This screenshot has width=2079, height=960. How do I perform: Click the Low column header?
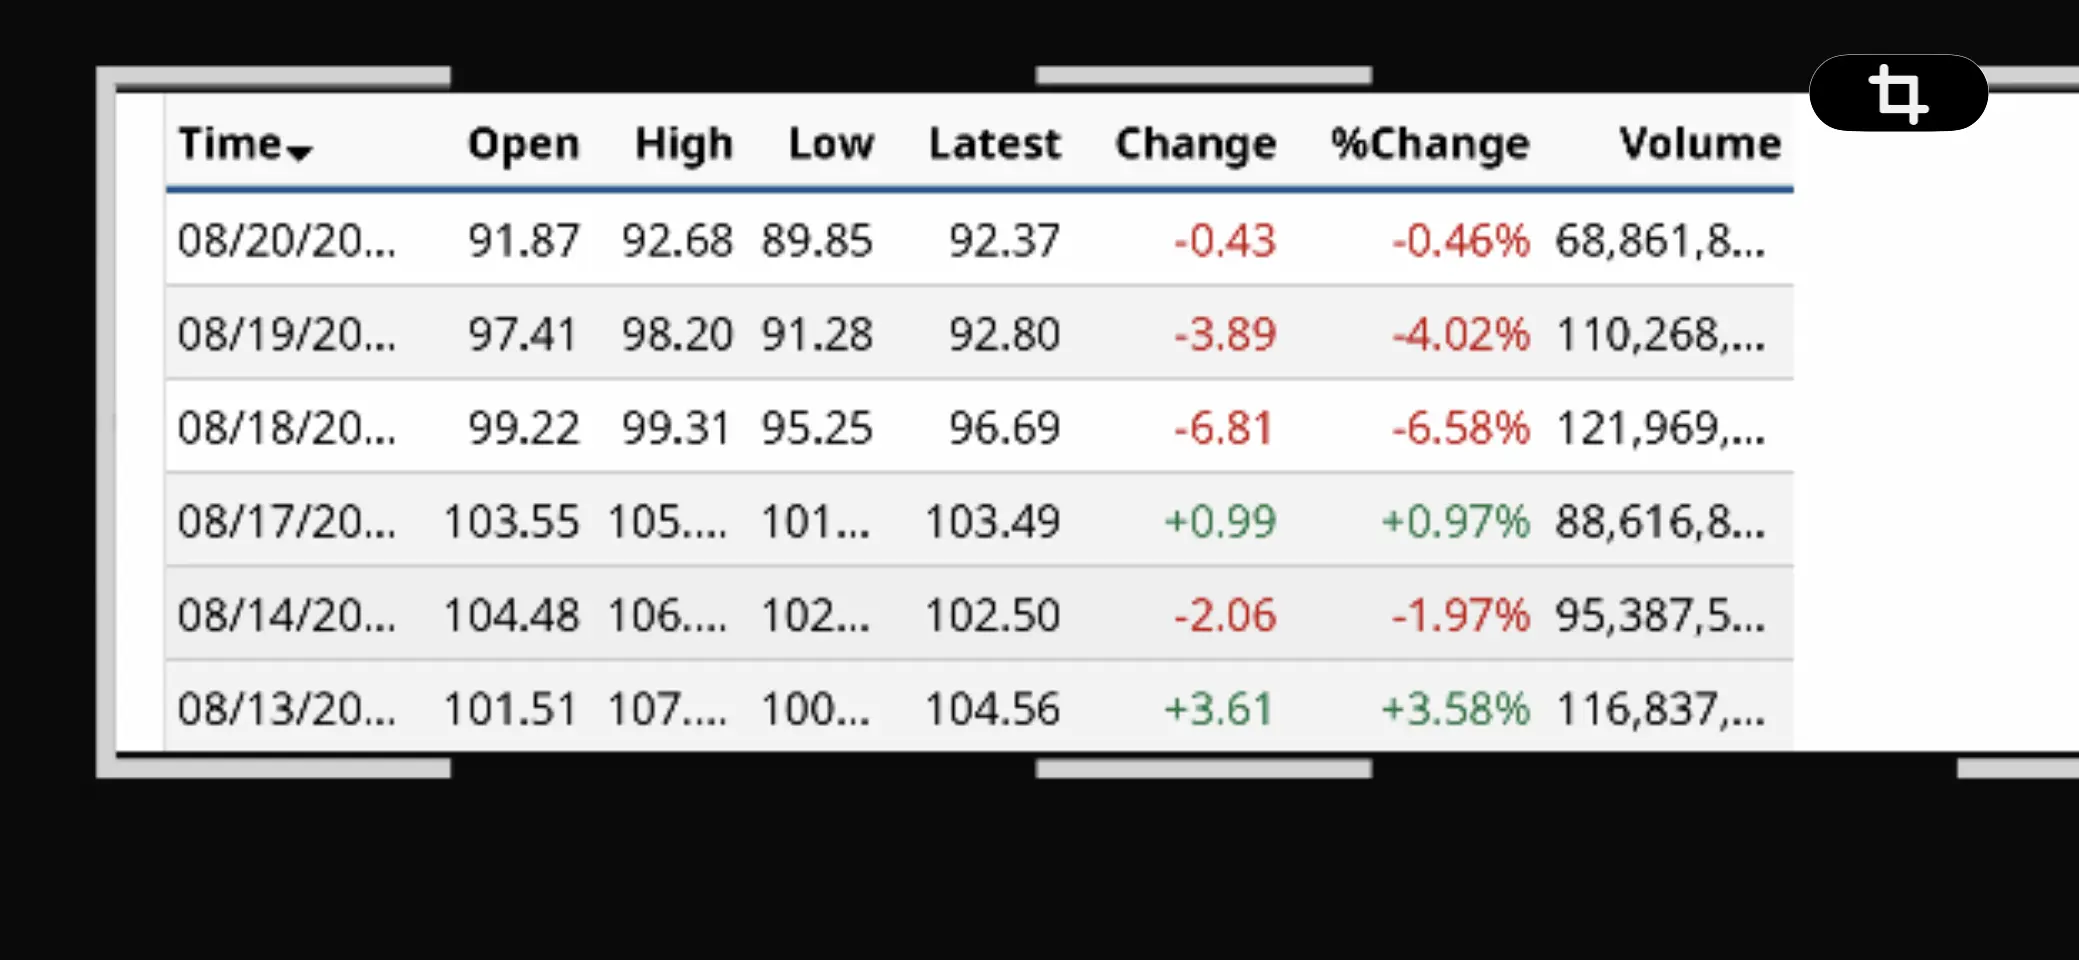click(831, 144)
